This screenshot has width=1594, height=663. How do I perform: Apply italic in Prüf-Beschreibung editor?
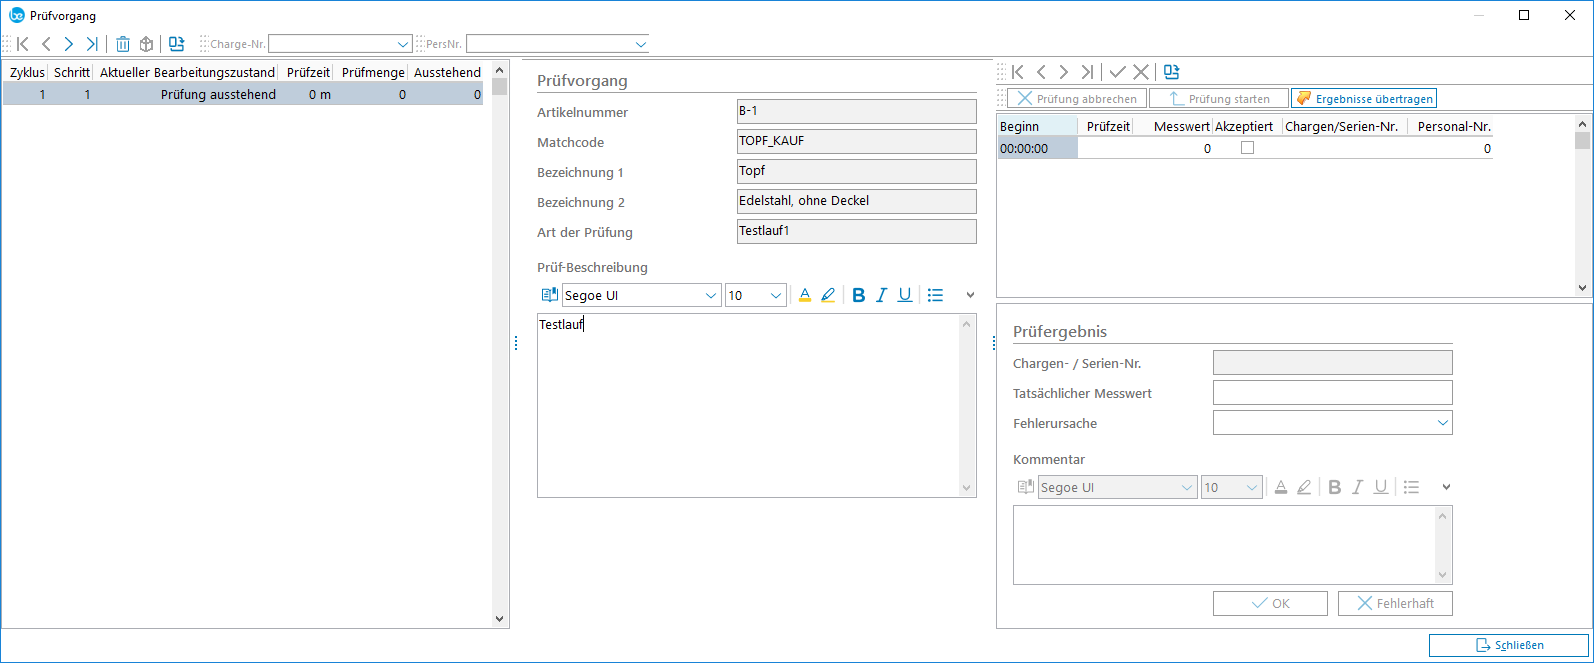tap(881, 295)
